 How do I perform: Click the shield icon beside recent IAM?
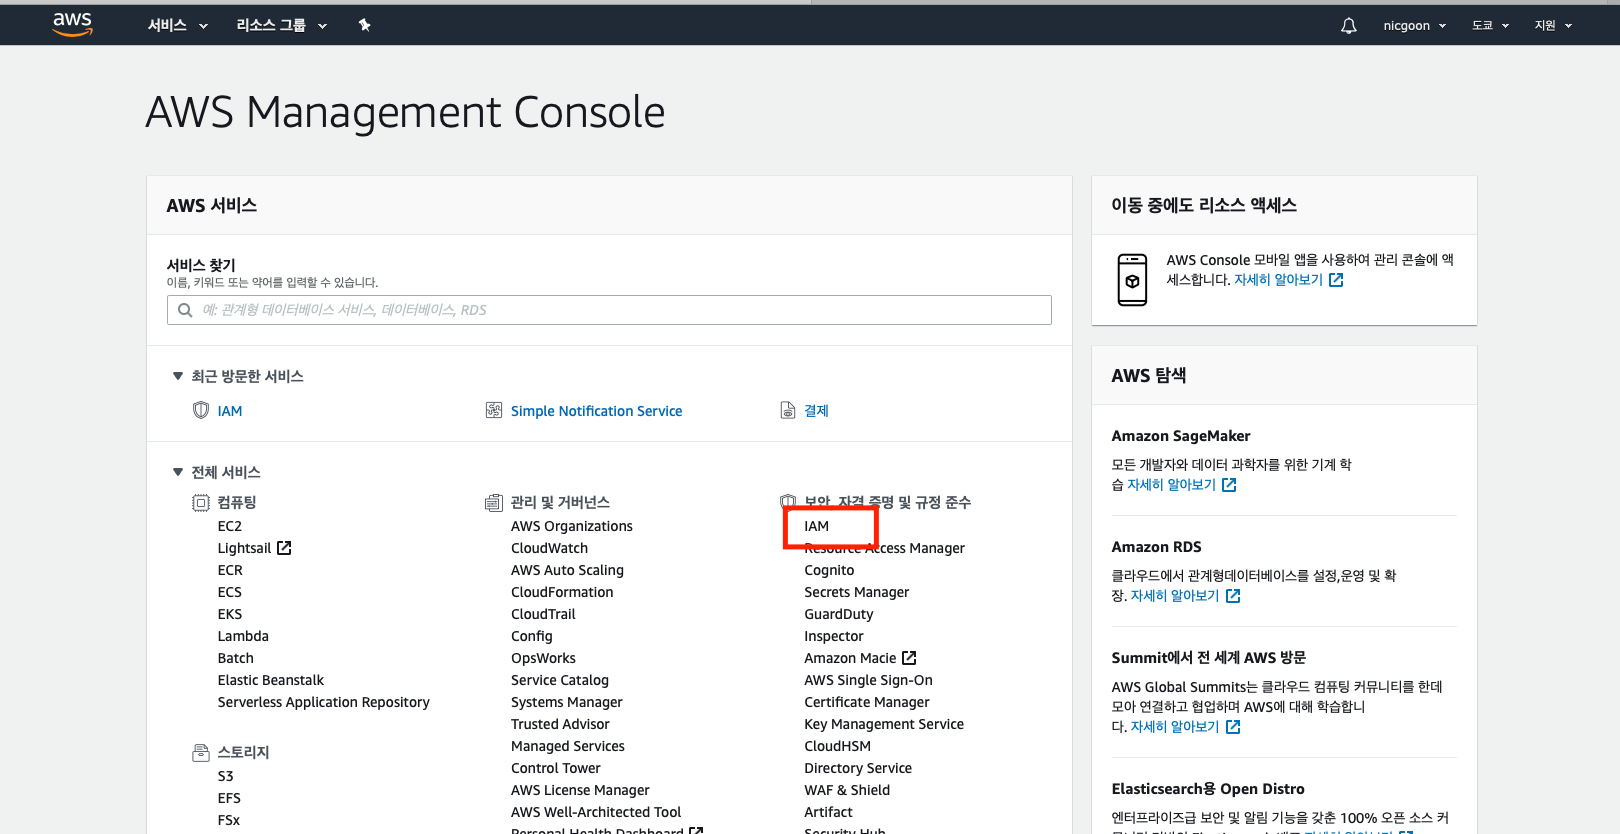tap(201, 410)
